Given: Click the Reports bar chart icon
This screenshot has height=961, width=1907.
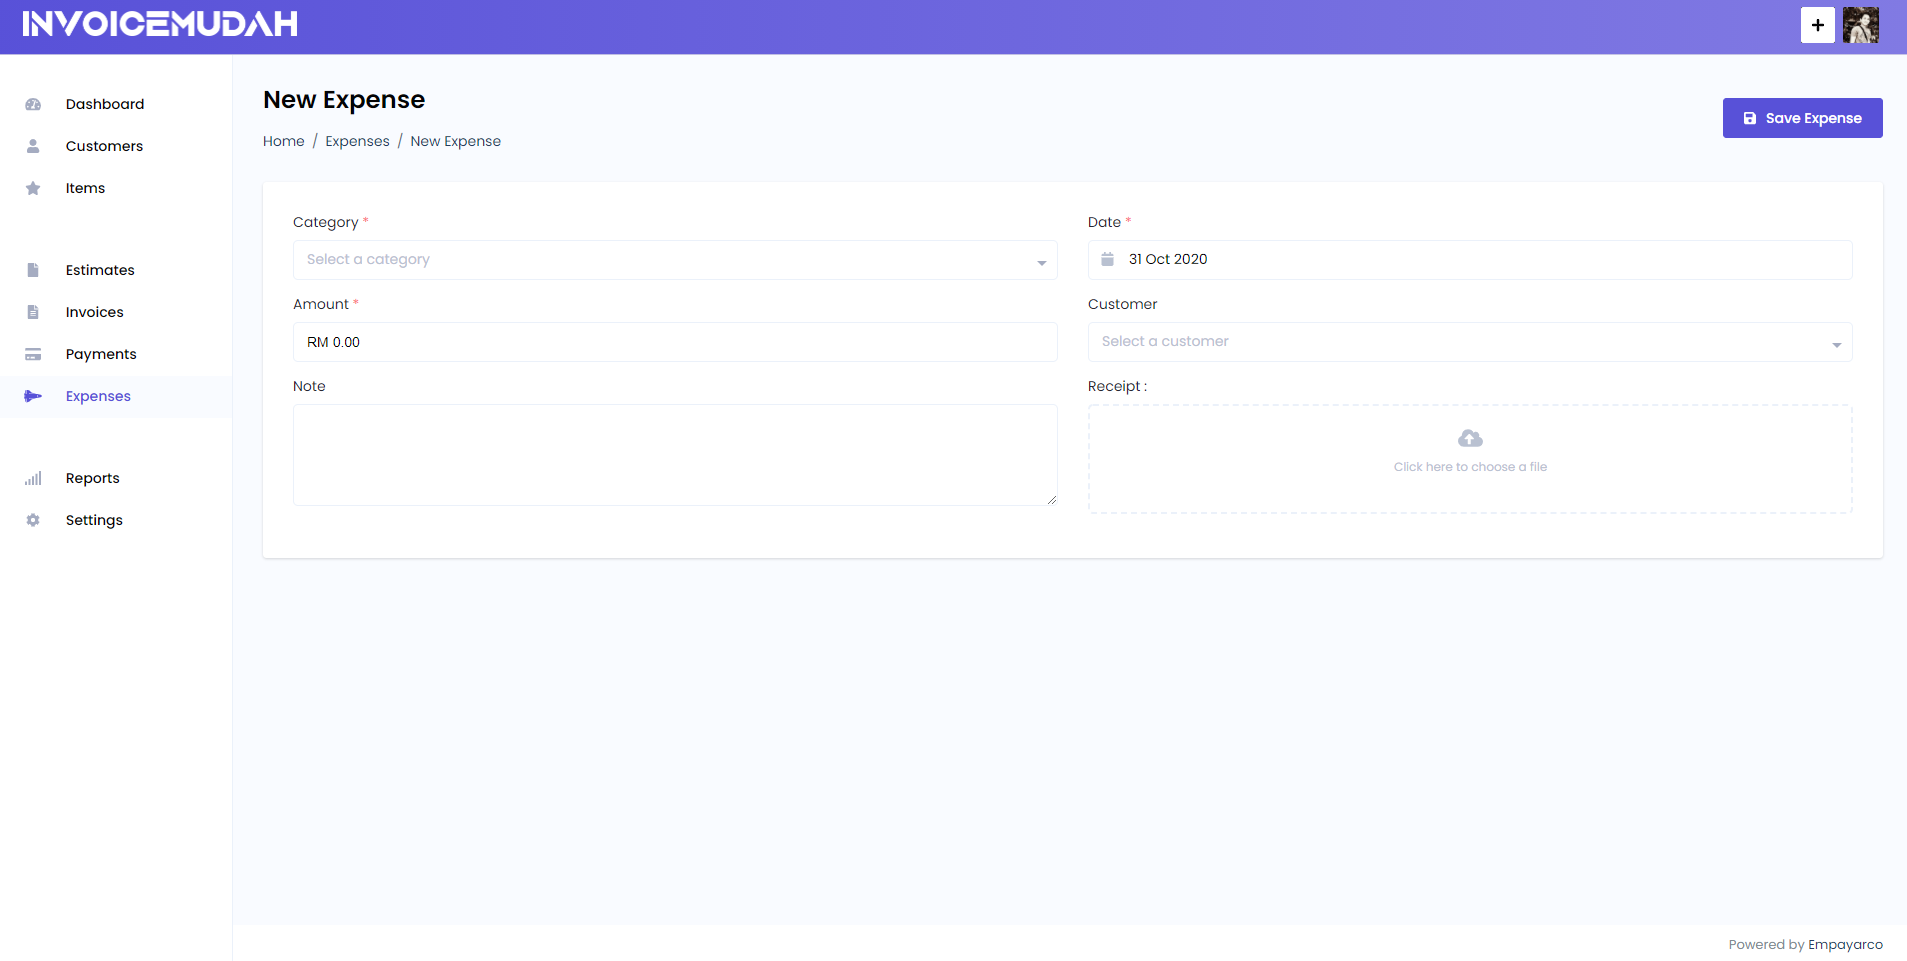Looking at the screenshot, I should coord(33,478).
